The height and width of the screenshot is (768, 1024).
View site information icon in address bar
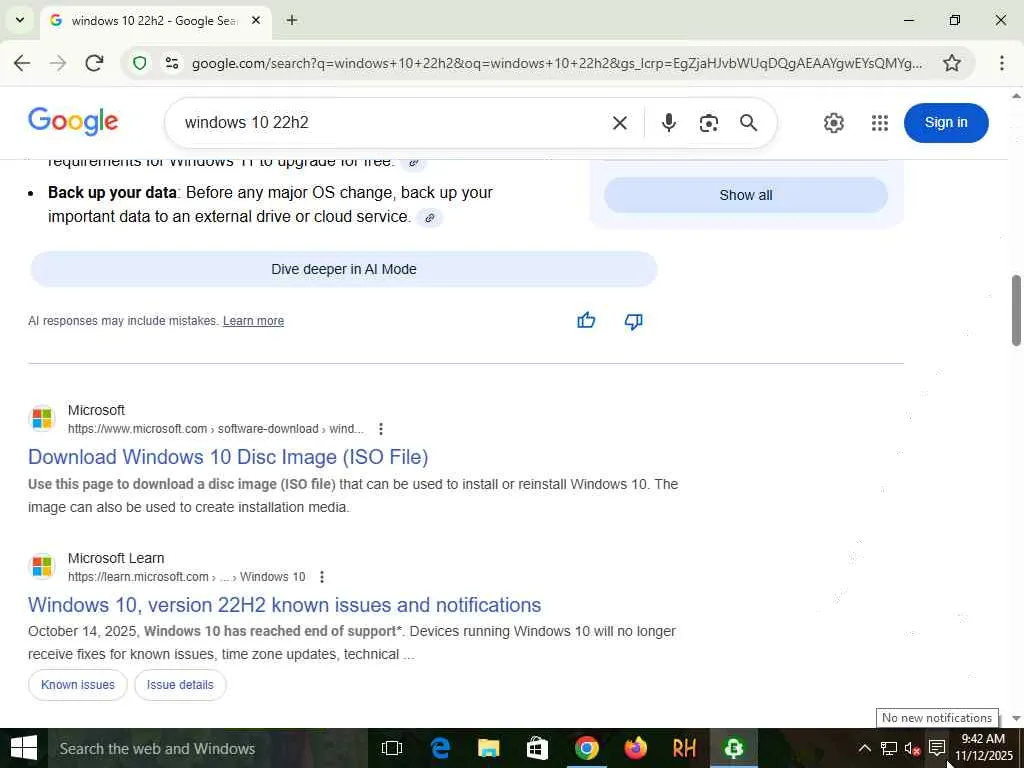coord(172,63)
